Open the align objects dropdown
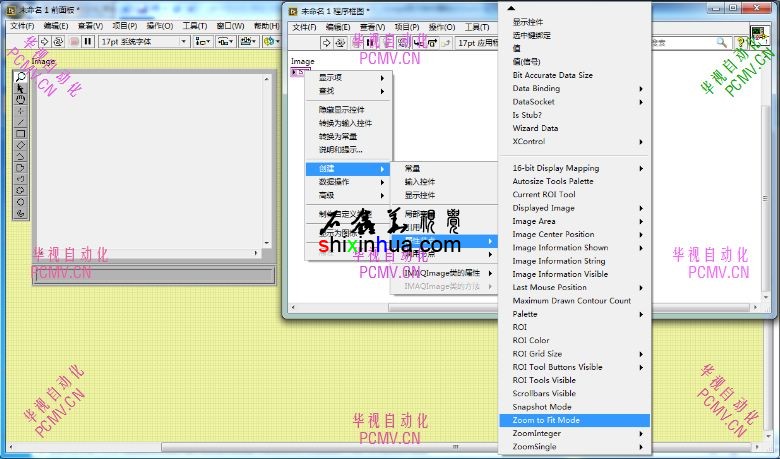The width and height of the screenshot is (780, 459). coord(203,42)
